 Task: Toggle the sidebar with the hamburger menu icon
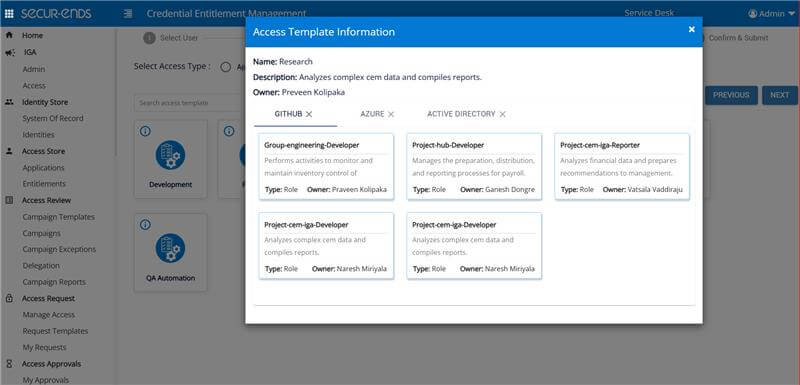point(128,14)
